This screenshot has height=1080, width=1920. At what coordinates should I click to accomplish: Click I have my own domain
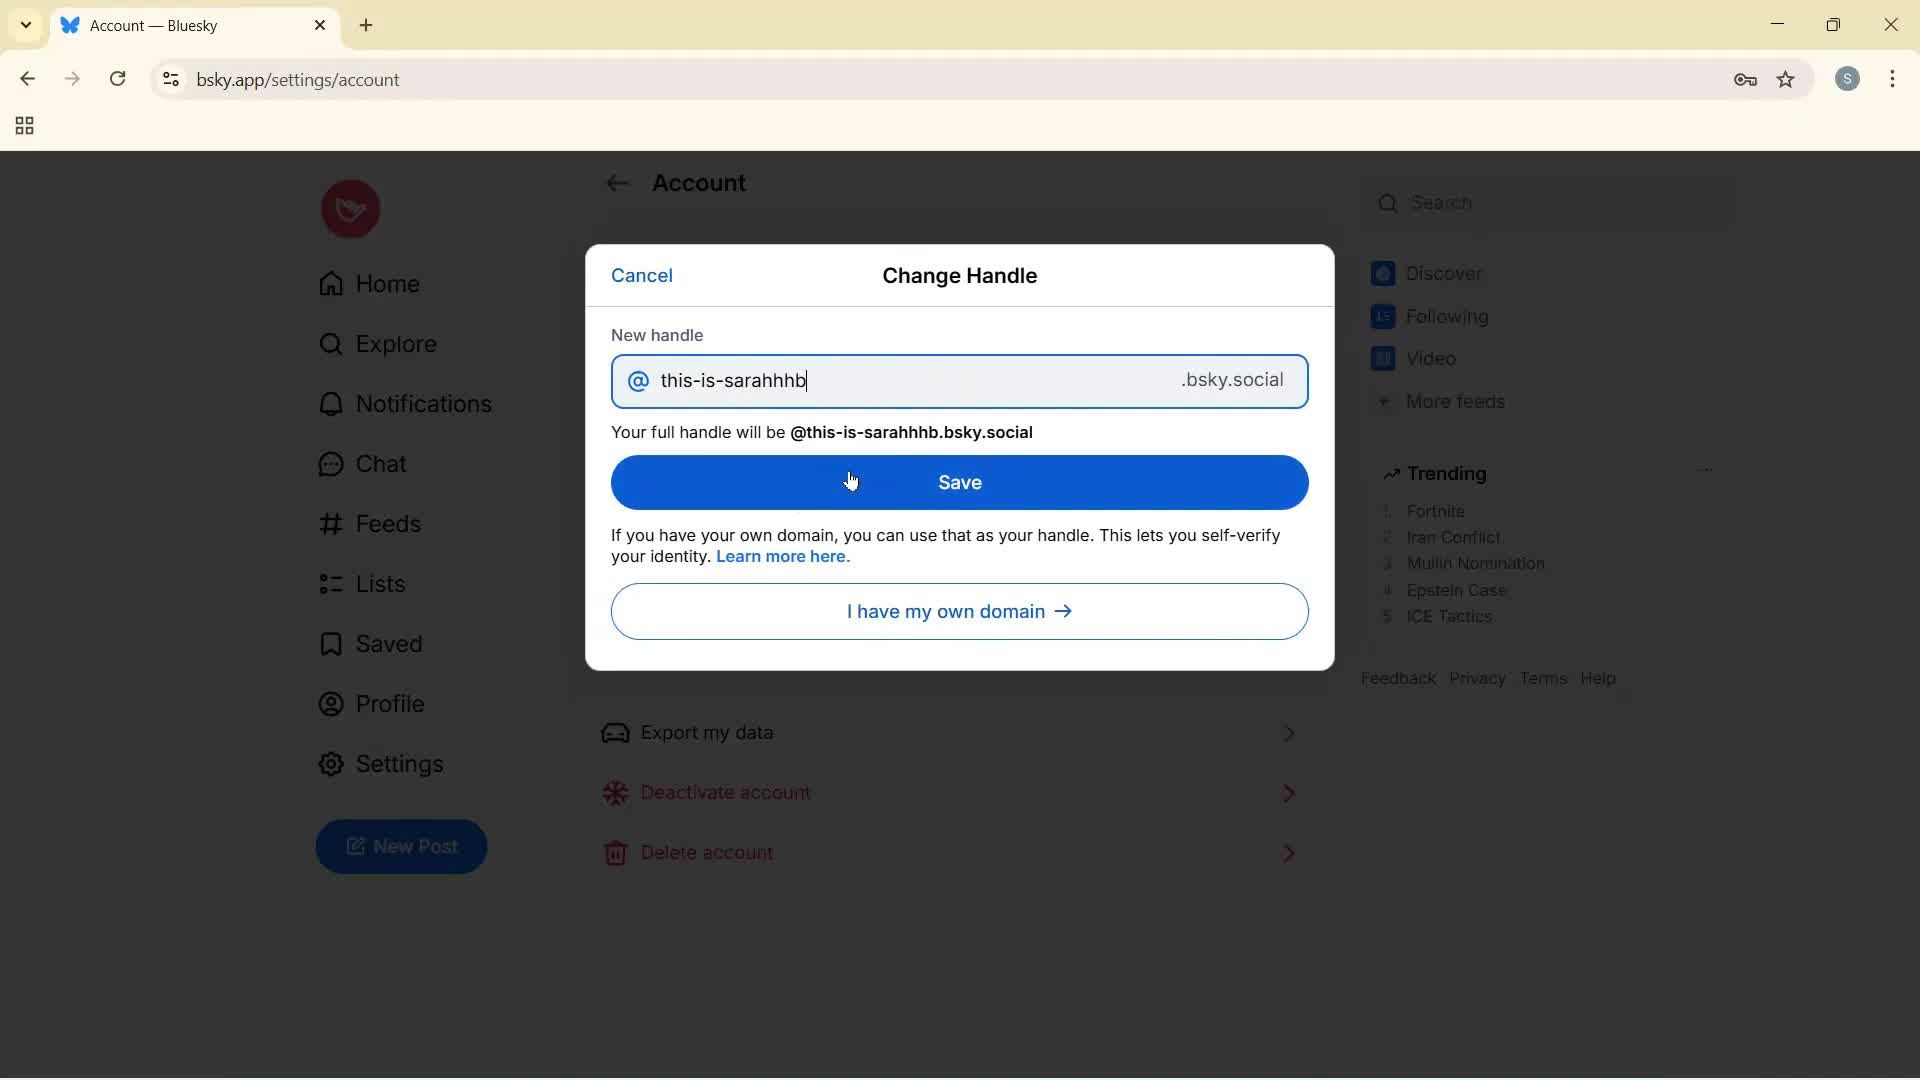tap(959, 611)
